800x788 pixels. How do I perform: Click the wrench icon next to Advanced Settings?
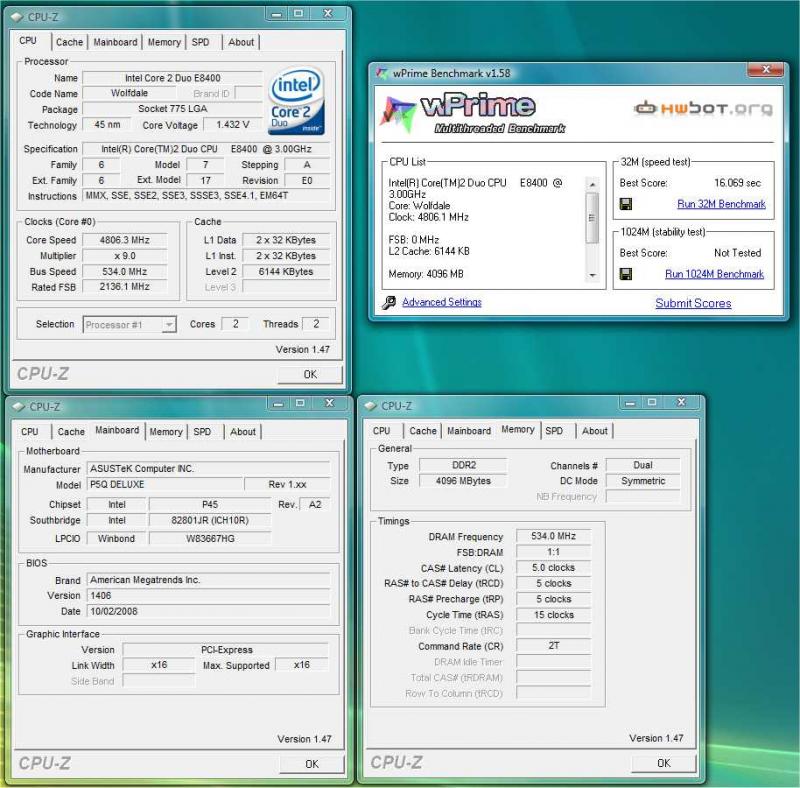pyautogui.click(x=389, y=303)
